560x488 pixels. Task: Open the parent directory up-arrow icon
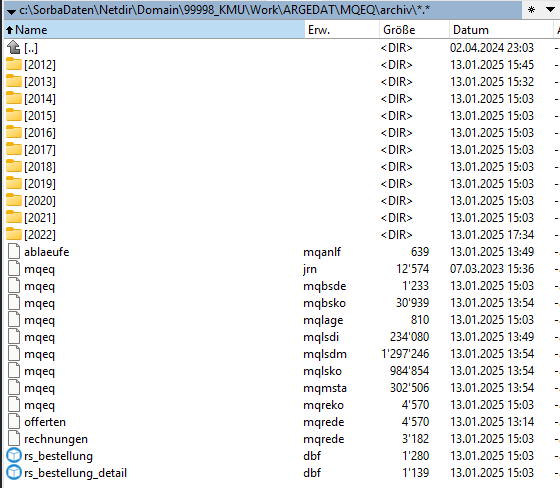click(x=14, y=48)
